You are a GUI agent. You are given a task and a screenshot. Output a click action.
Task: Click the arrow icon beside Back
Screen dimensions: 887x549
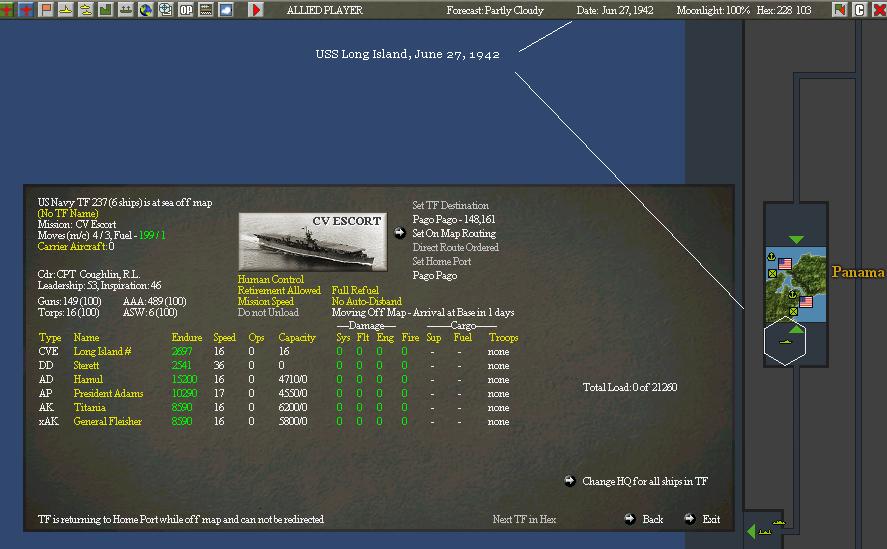[630, 518]
